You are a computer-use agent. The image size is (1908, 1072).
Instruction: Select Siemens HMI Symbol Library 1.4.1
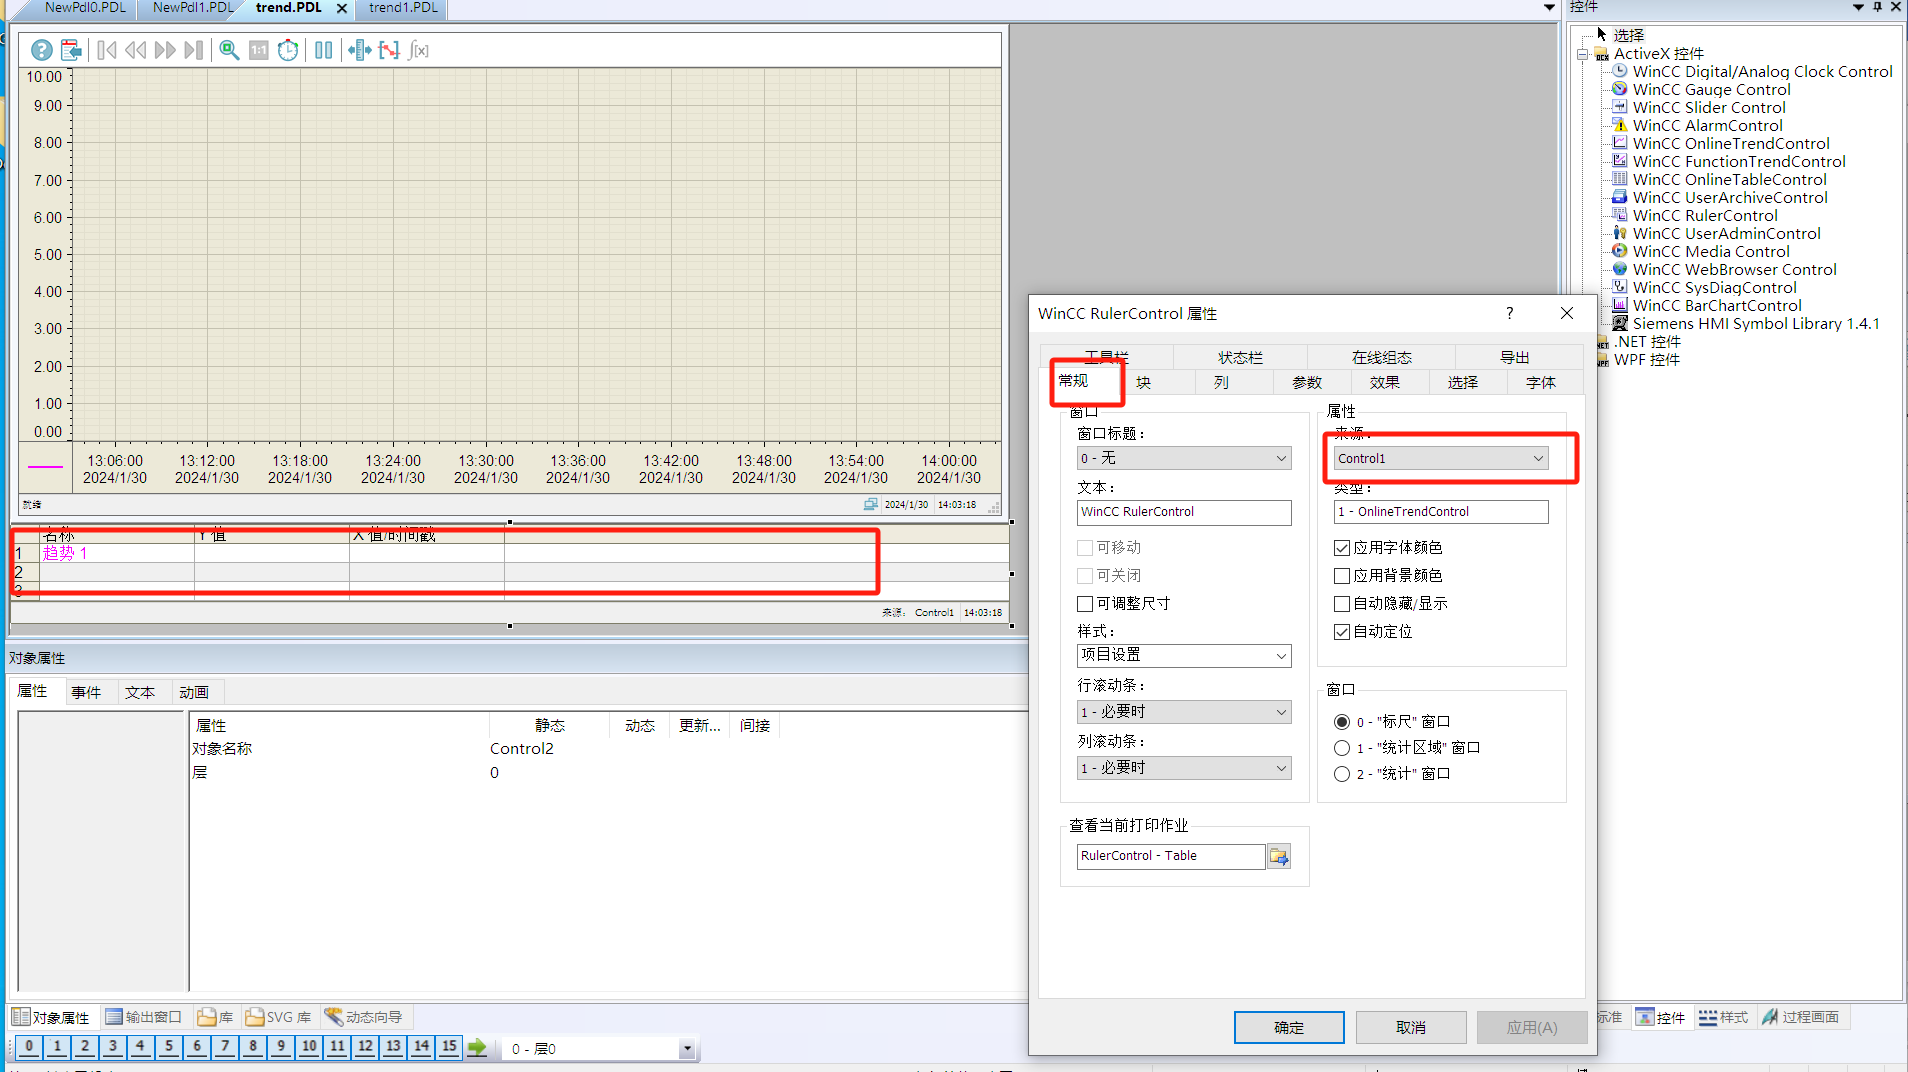point(1756,324)
